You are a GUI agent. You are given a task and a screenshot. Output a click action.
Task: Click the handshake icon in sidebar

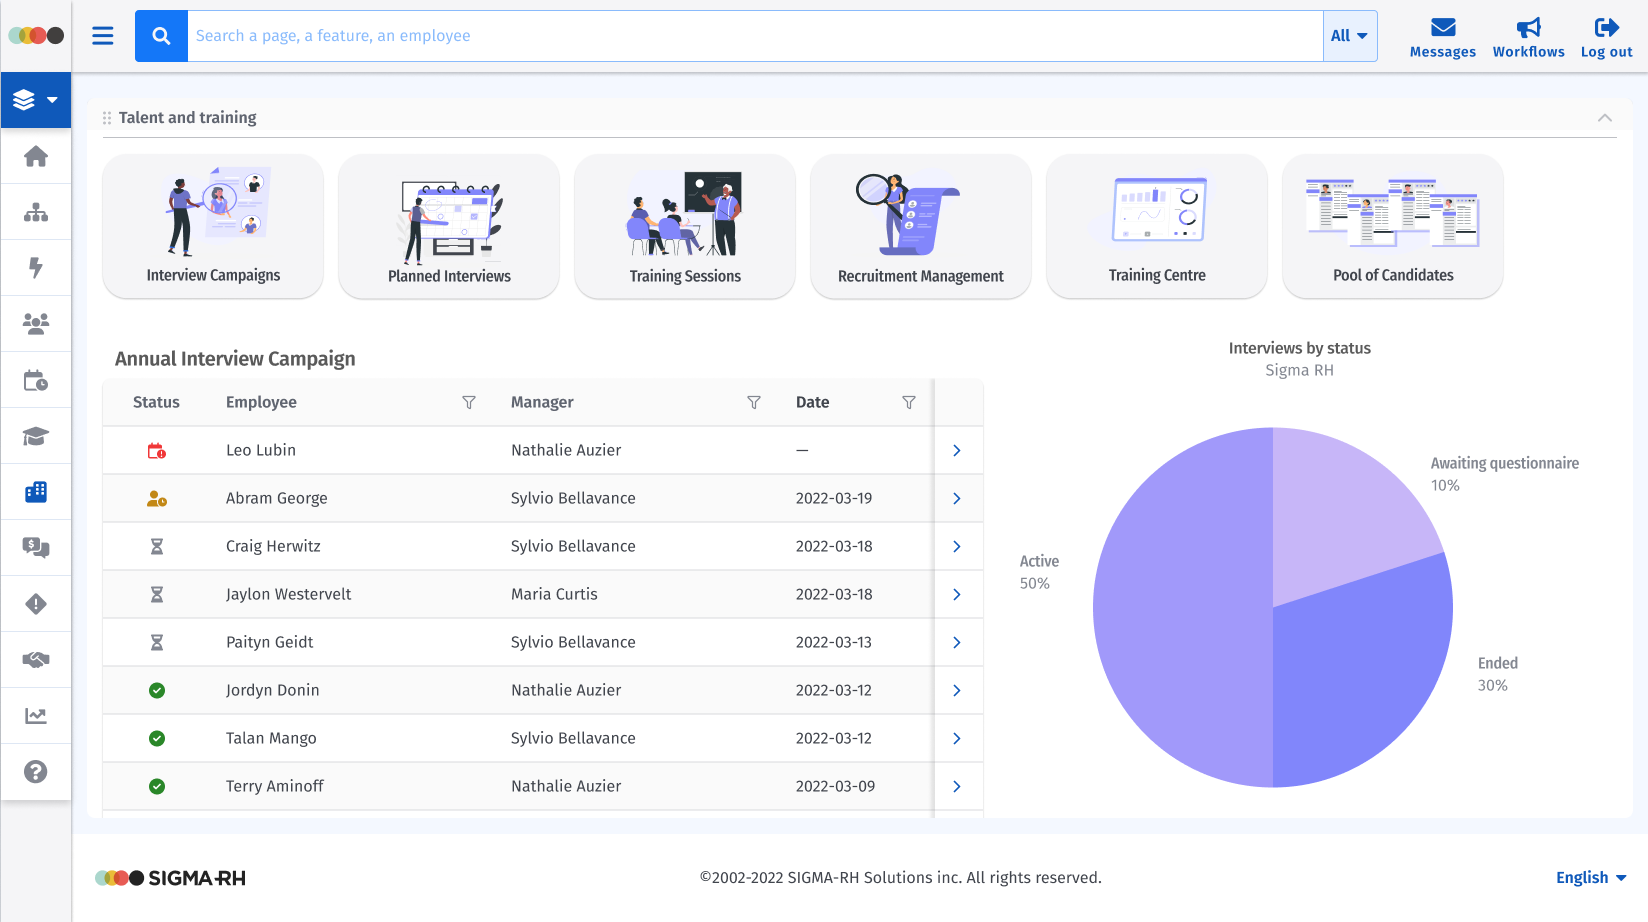point(36,660)
